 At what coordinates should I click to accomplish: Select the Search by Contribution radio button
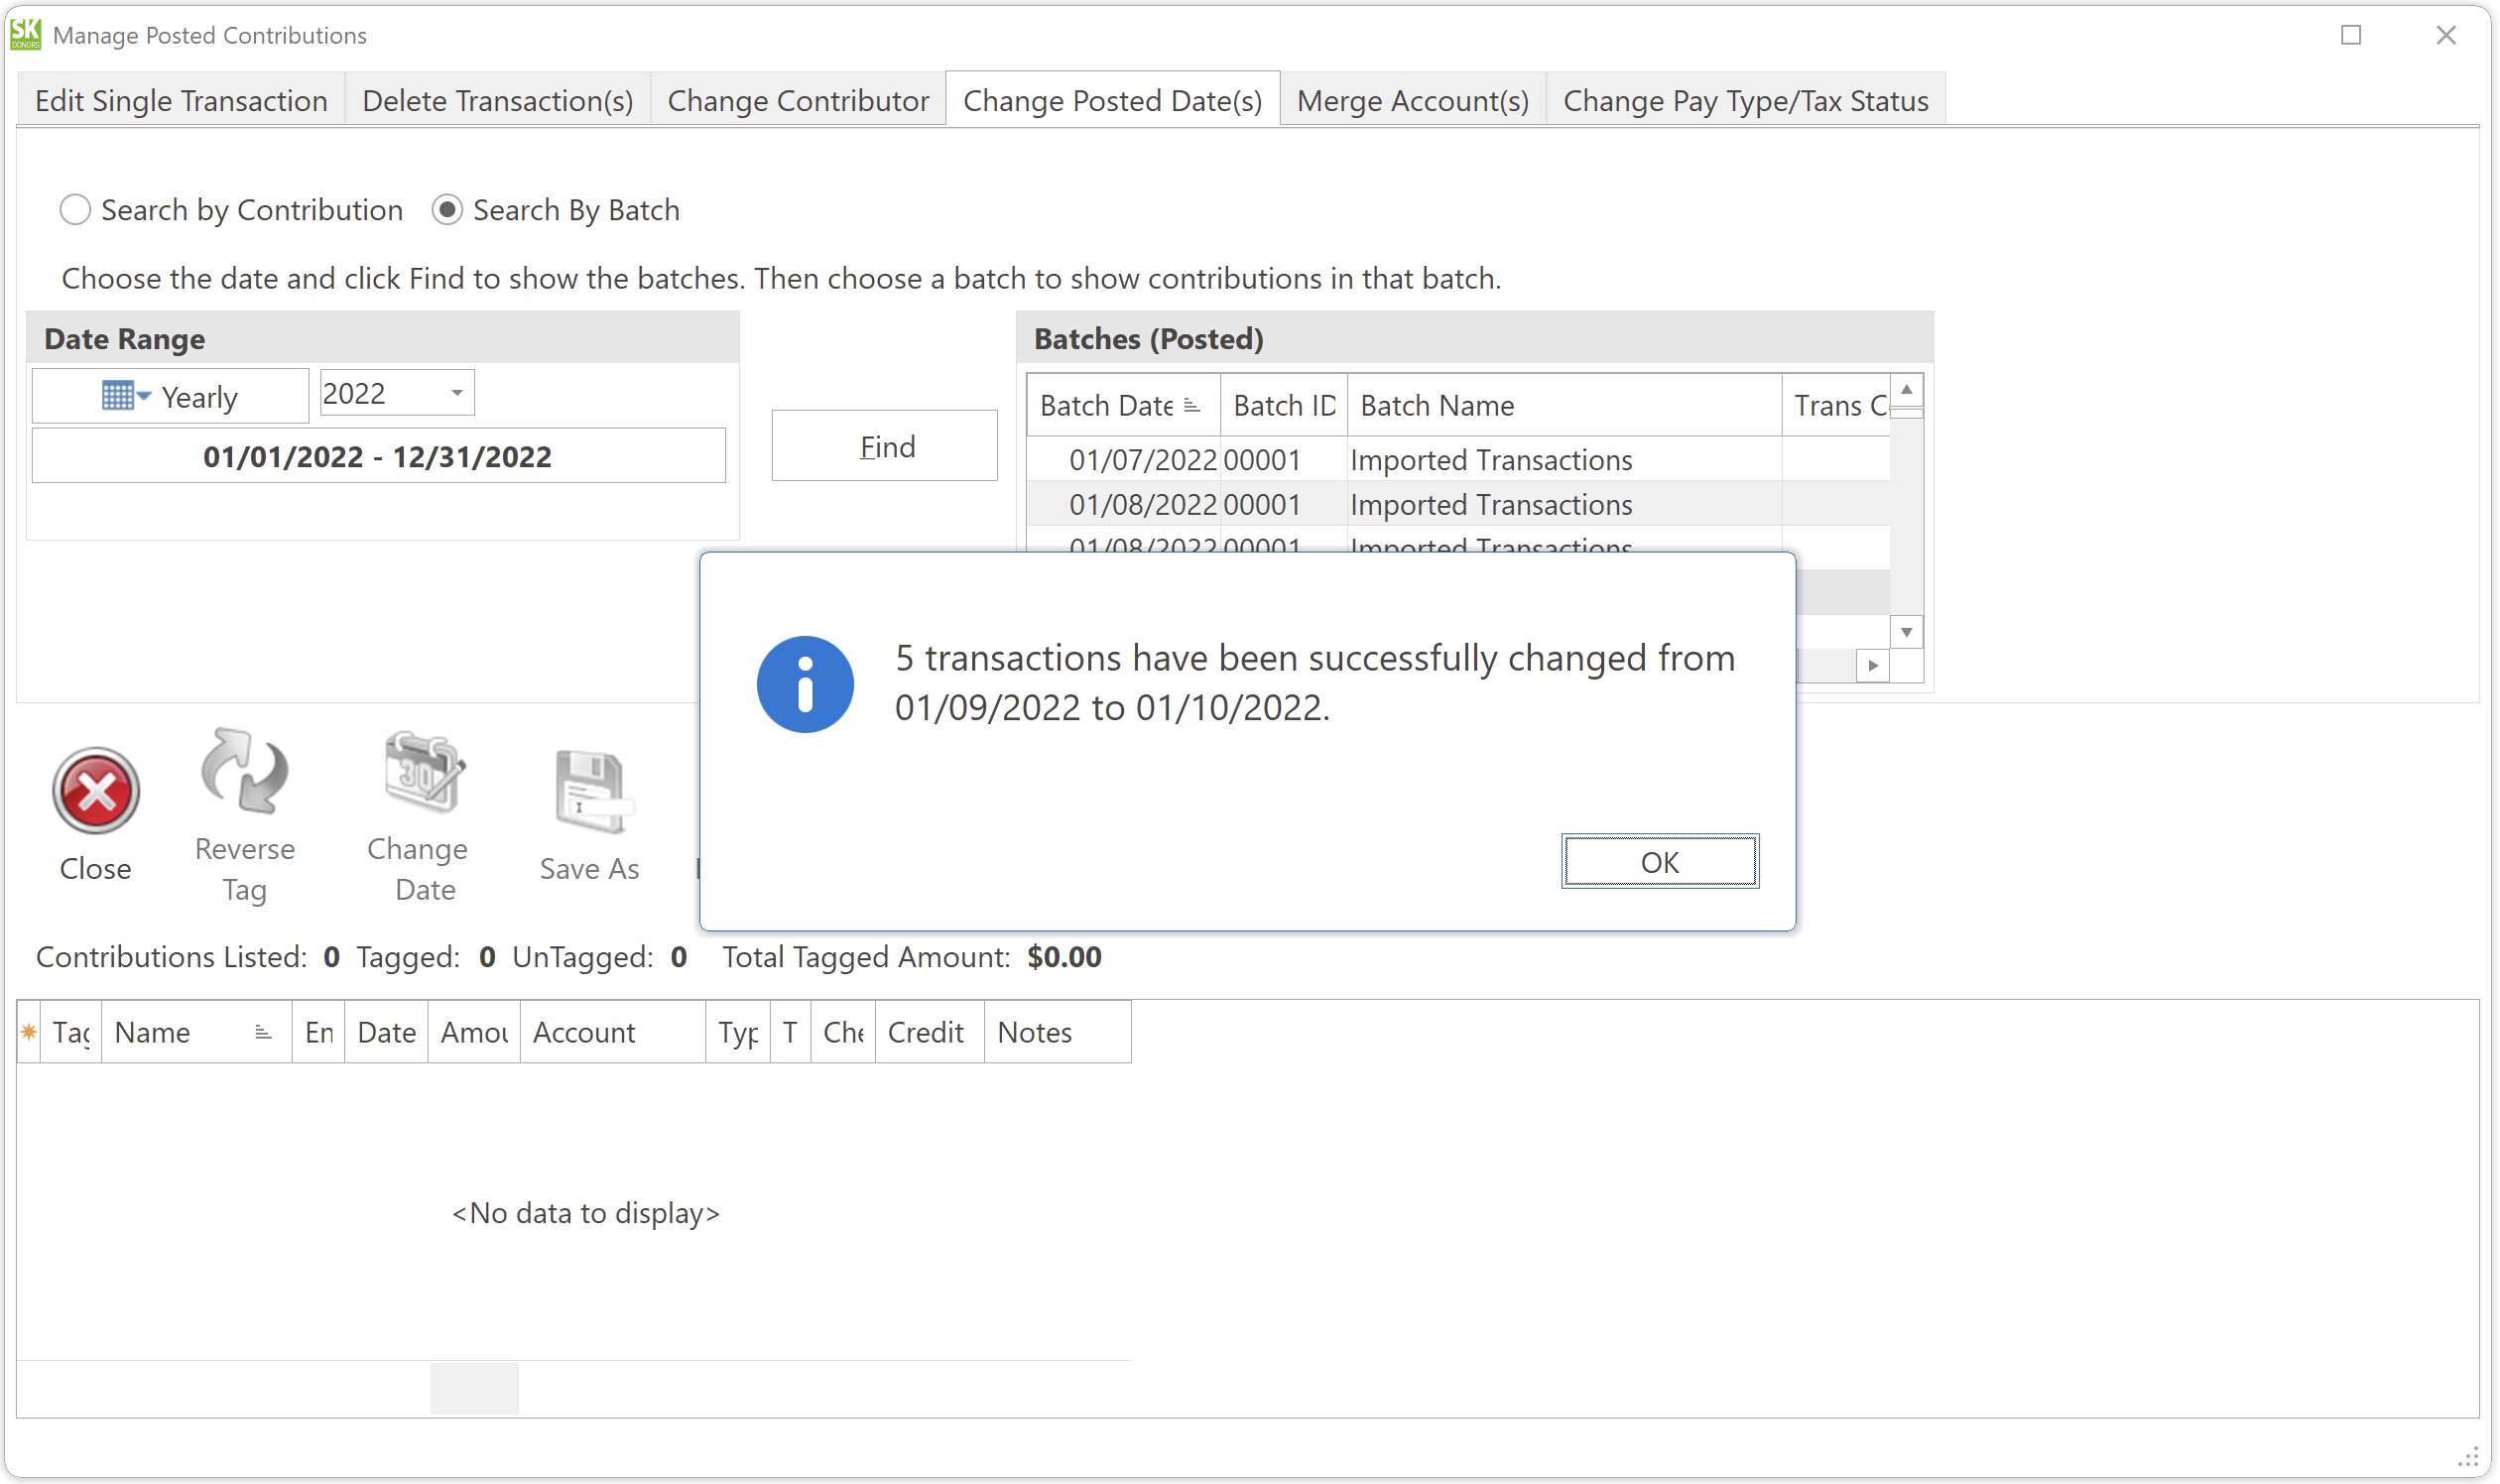point(74,209)
